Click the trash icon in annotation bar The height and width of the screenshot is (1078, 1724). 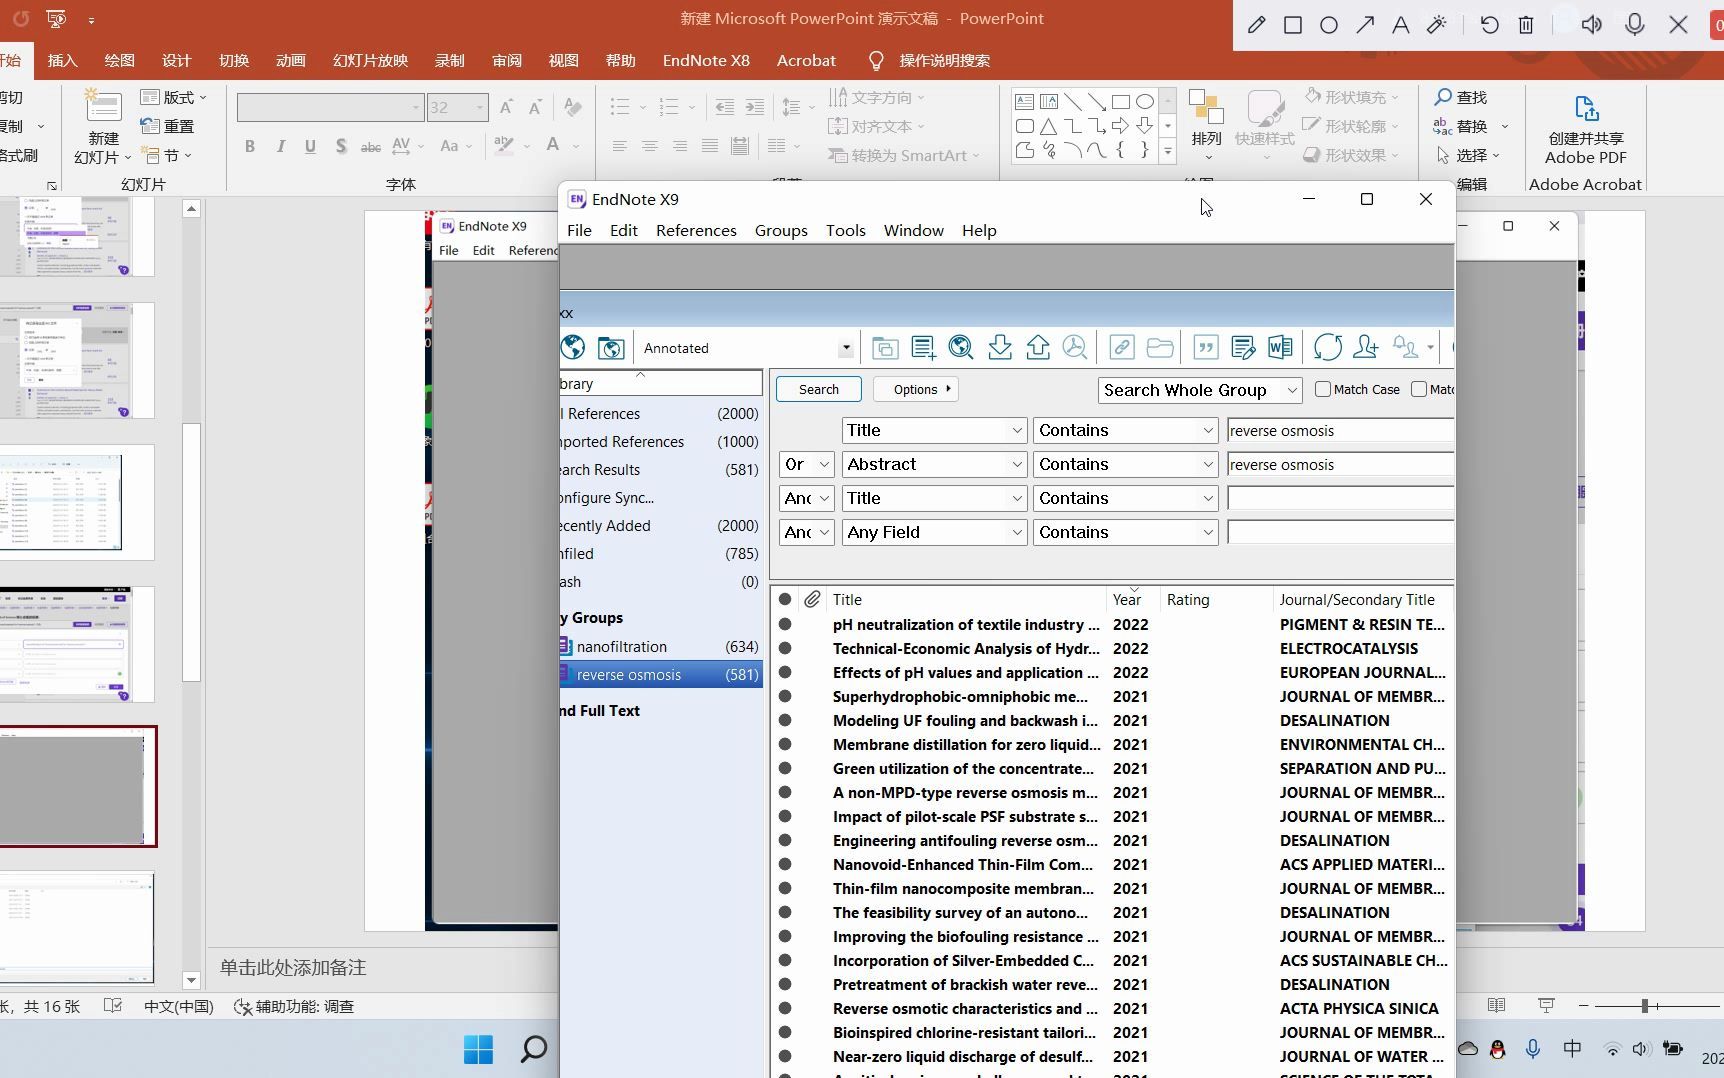pyautogui.click(x=1526, y=25)
